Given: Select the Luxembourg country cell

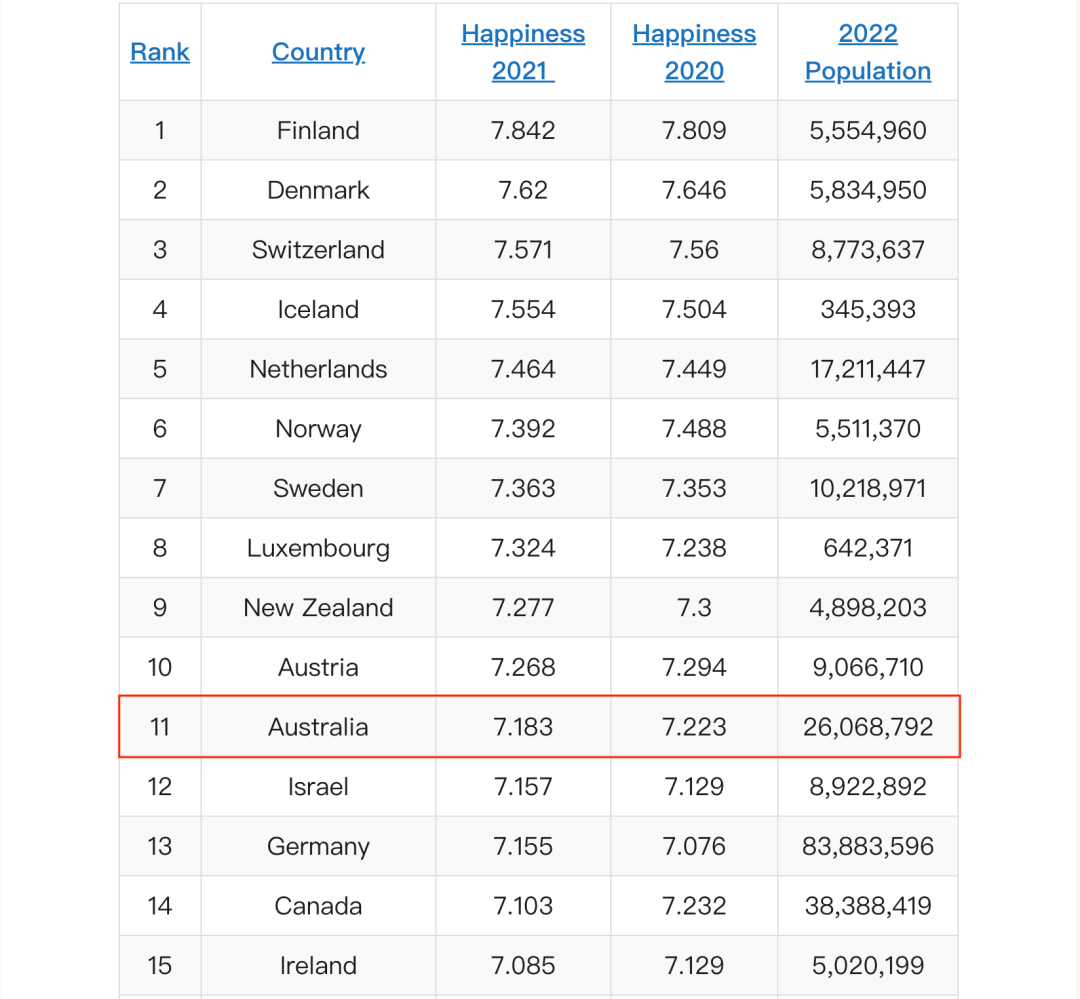Looking at the screenshot, I should [x=318, y=548].
